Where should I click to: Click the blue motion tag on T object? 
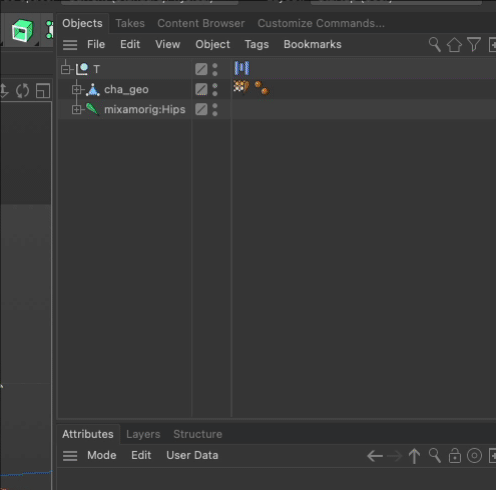point(242,68)
